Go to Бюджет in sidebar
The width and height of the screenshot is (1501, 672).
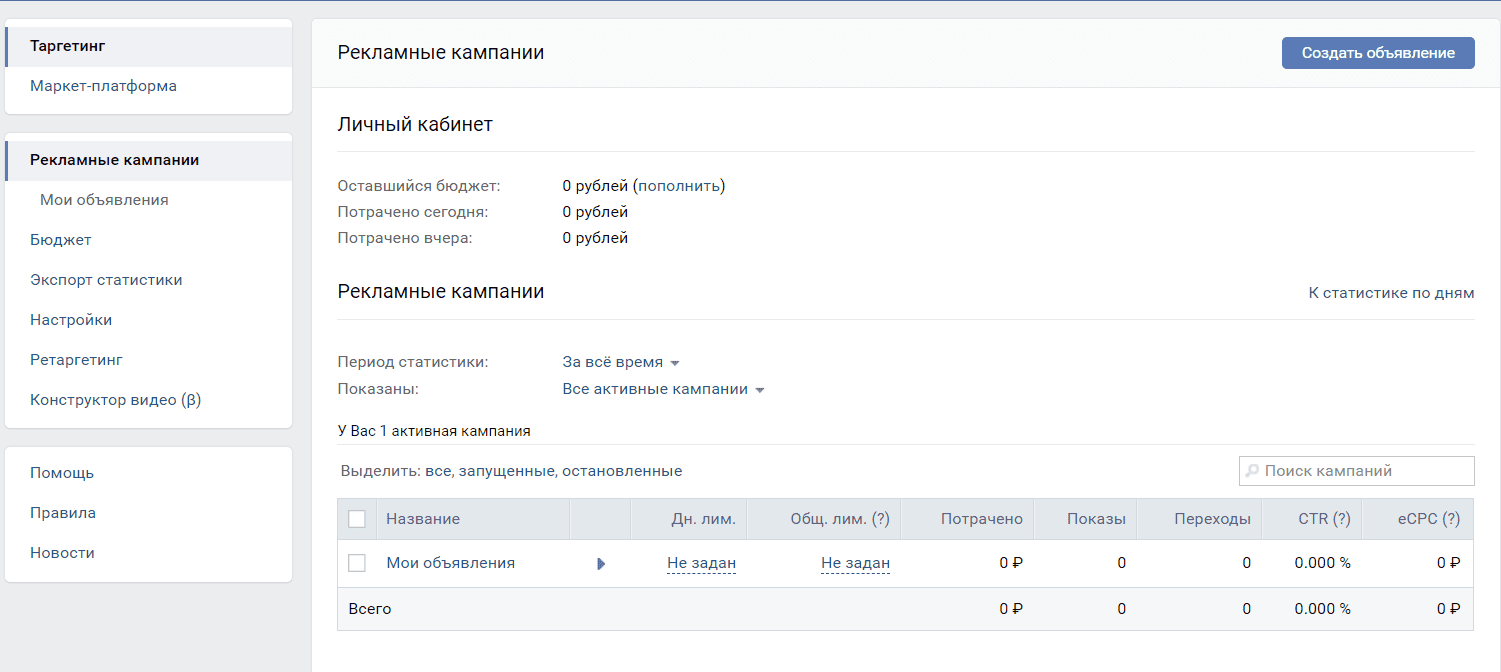point(60,240)
